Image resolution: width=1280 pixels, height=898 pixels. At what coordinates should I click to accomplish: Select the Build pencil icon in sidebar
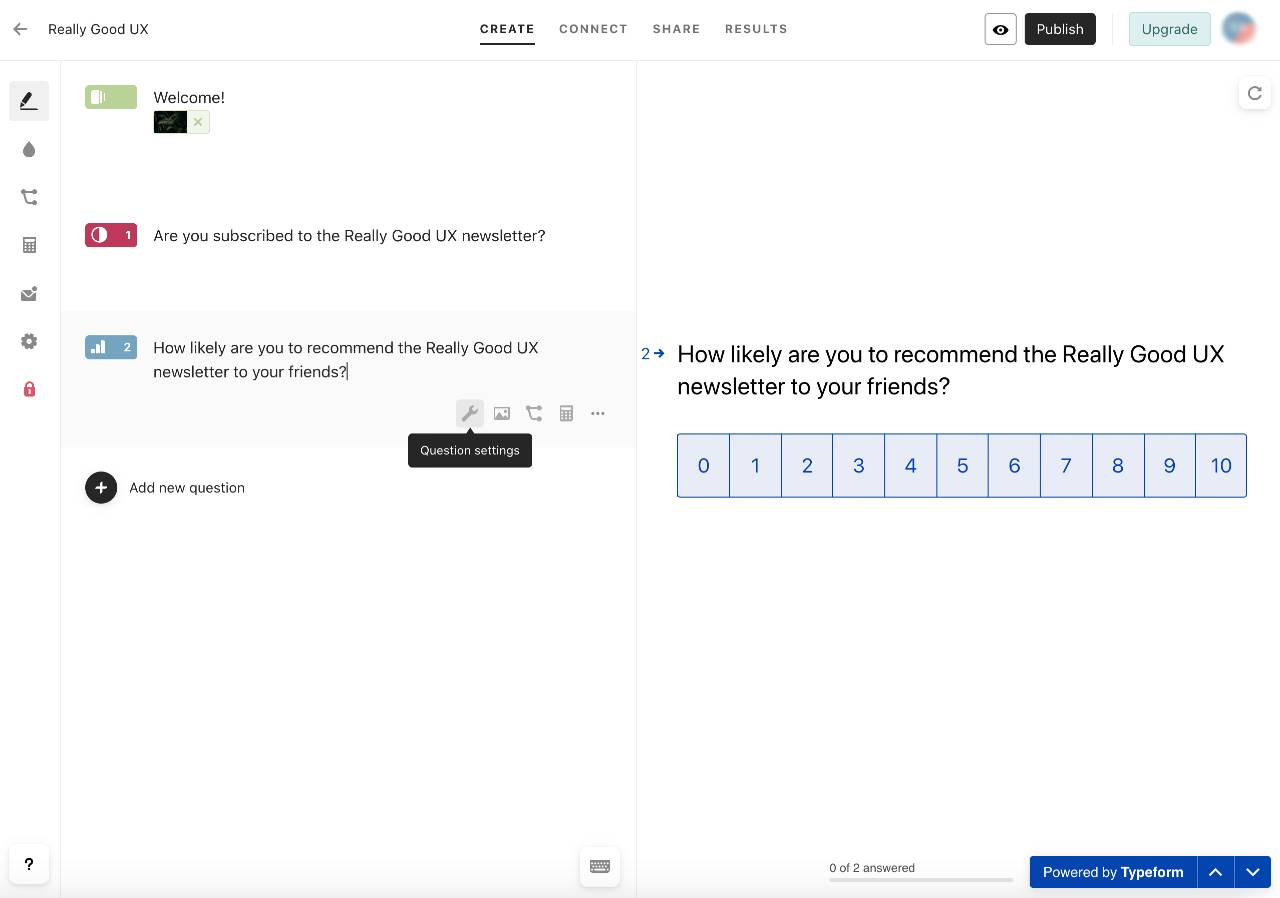pos(29,101)
